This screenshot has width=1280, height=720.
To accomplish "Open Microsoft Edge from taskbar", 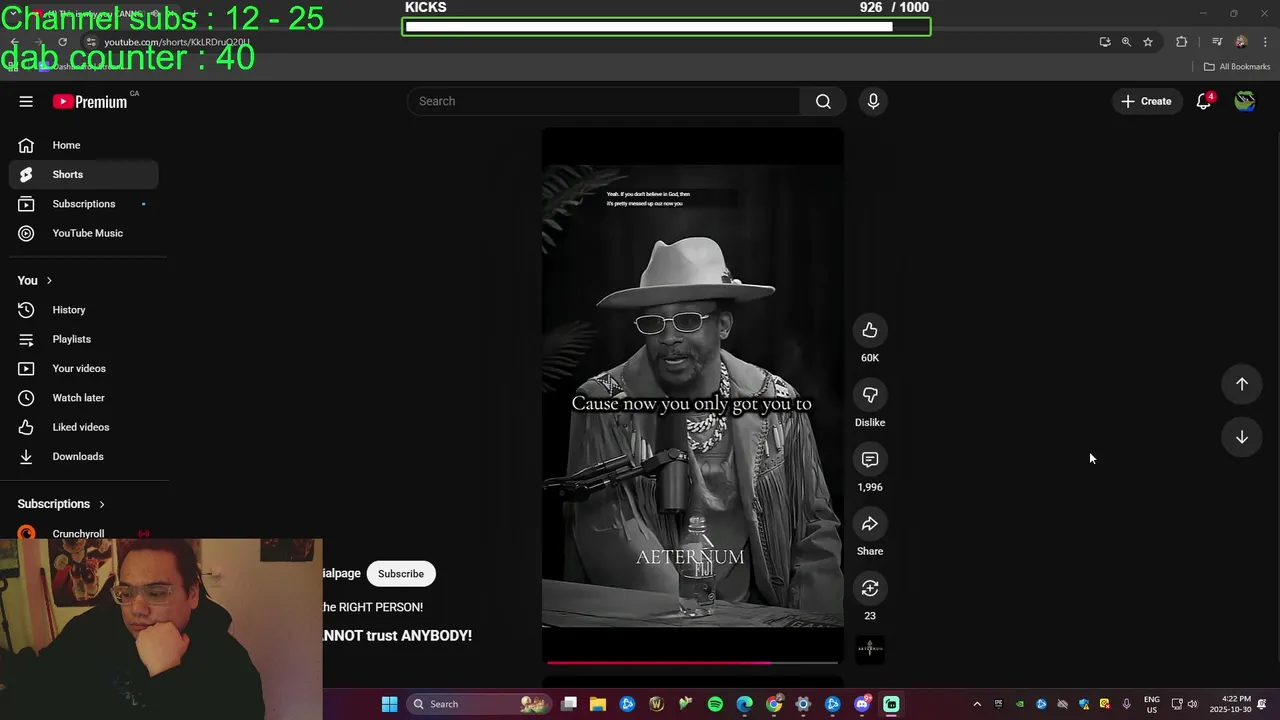I will pos(744,704).
